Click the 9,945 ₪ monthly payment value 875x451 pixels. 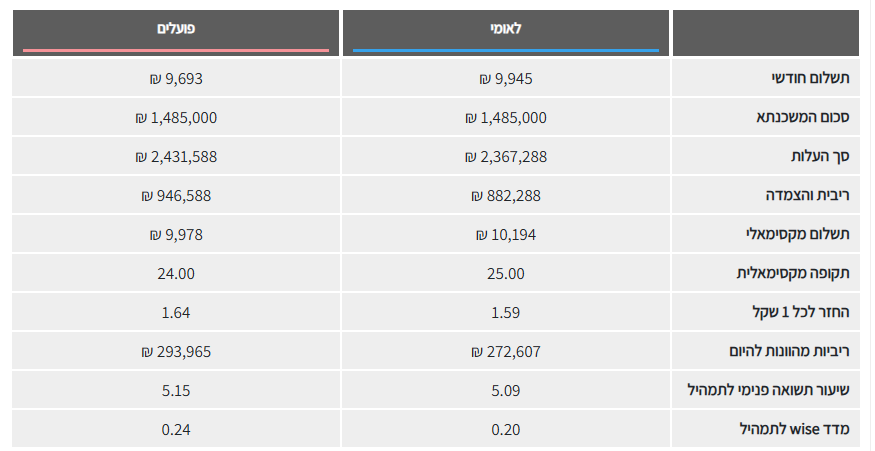[505, 78]
